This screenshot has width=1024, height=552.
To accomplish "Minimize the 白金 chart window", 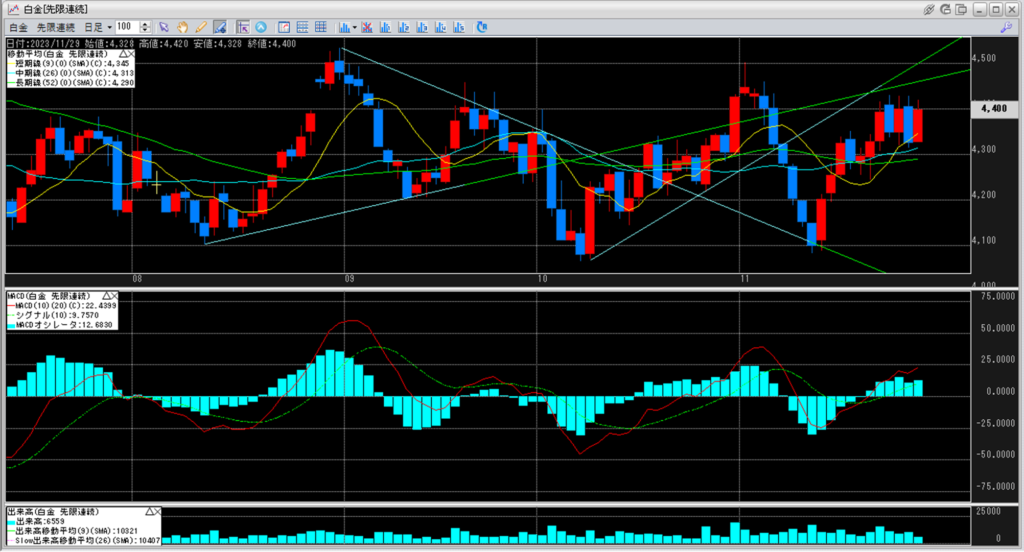I will 980,9.
